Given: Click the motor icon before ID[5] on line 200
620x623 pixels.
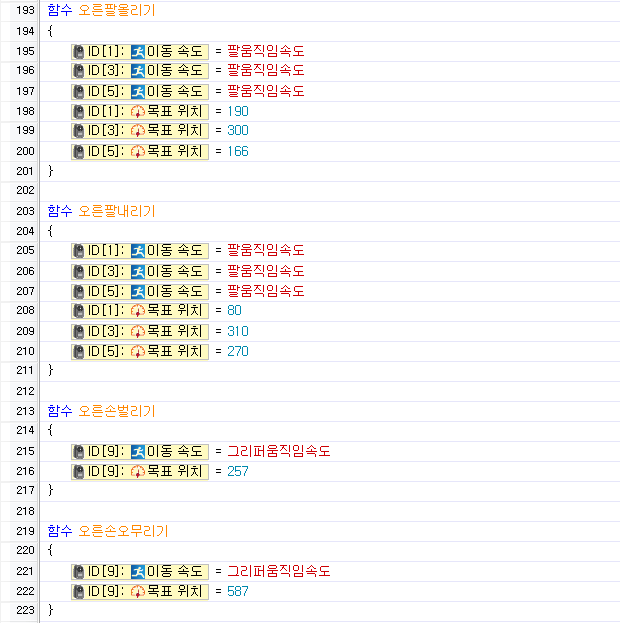Looking at the screenshot, I should coord(79,151).
